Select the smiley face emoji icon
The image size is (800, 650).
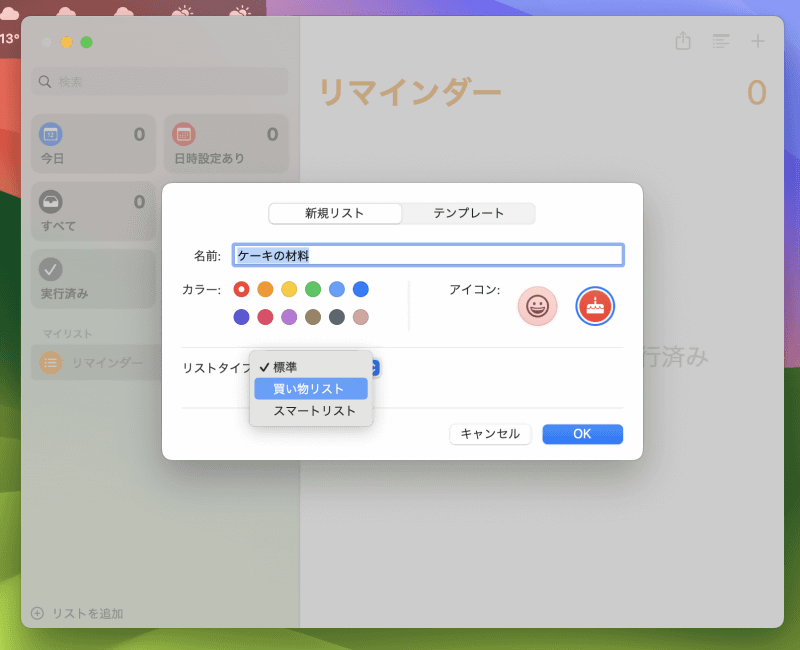[537, 306]
